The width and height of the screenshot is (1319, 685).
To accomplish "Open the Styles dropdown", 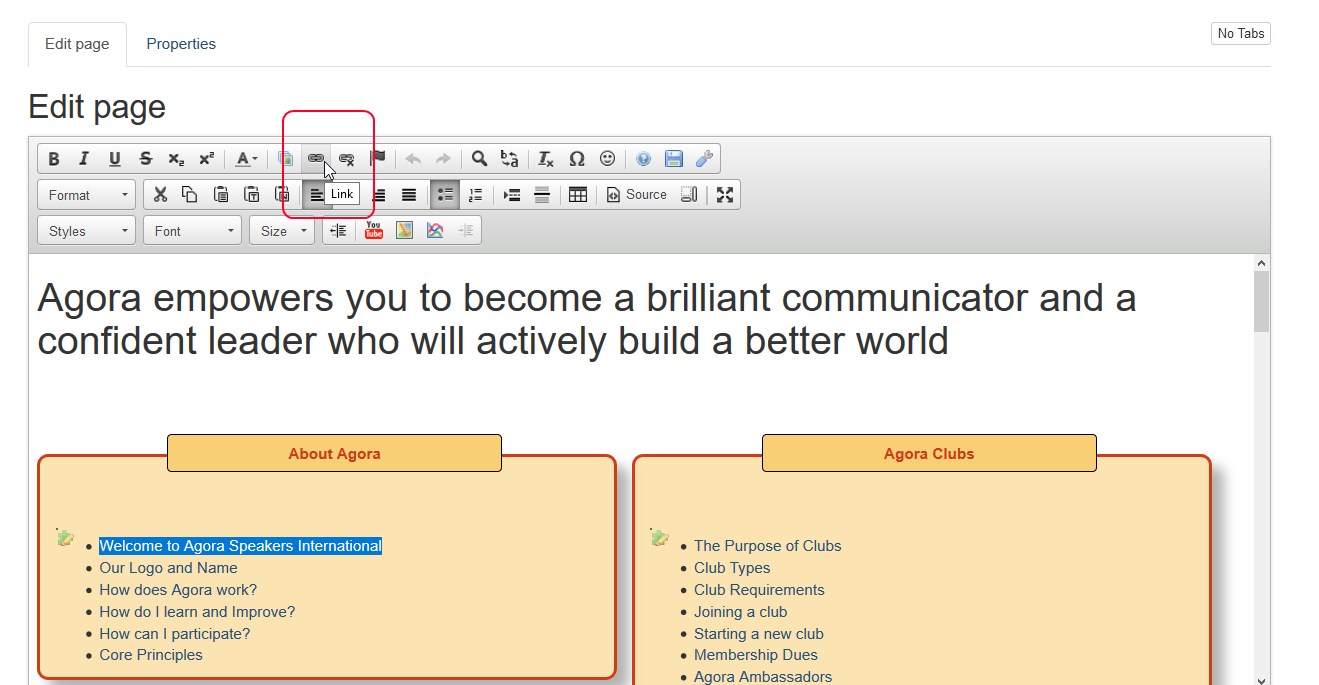I will pos(86,231).
